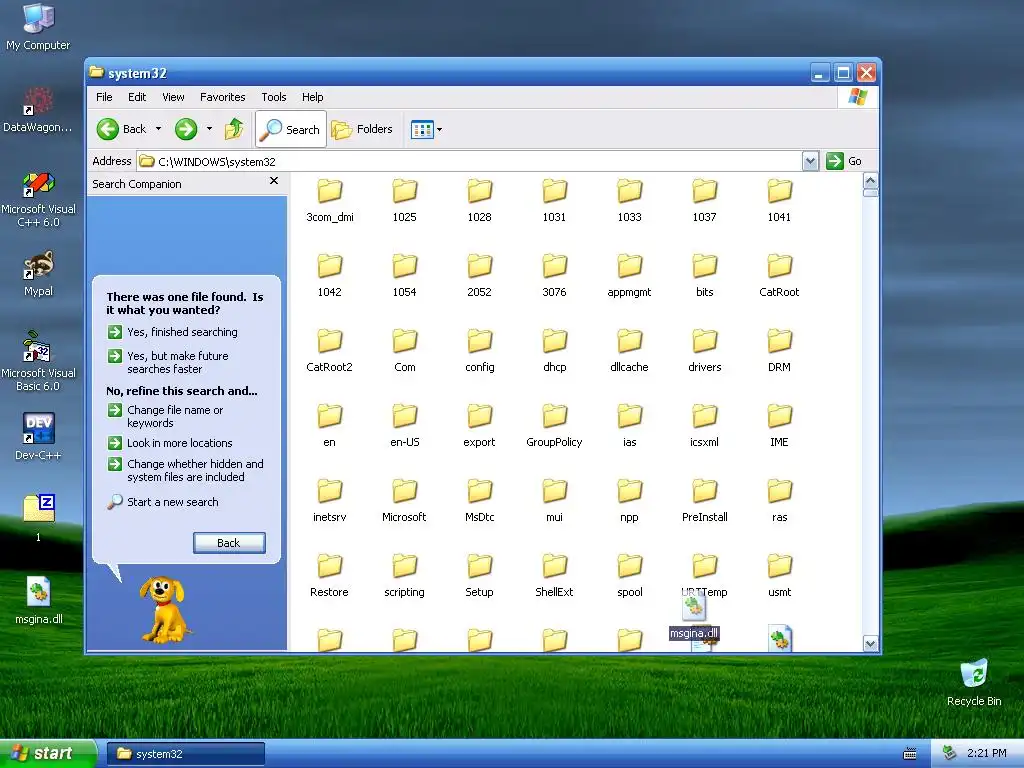Click the address field C:\WINDOWS\system32
This screenshot has height=768, width=1024.
(469, 161)
